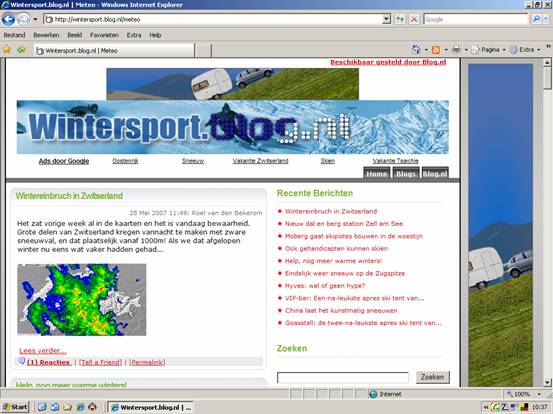Open the '(1) Reacties' link
This screenshot has width=553, height=414.
pyautogui.click(x=49, y=362)
